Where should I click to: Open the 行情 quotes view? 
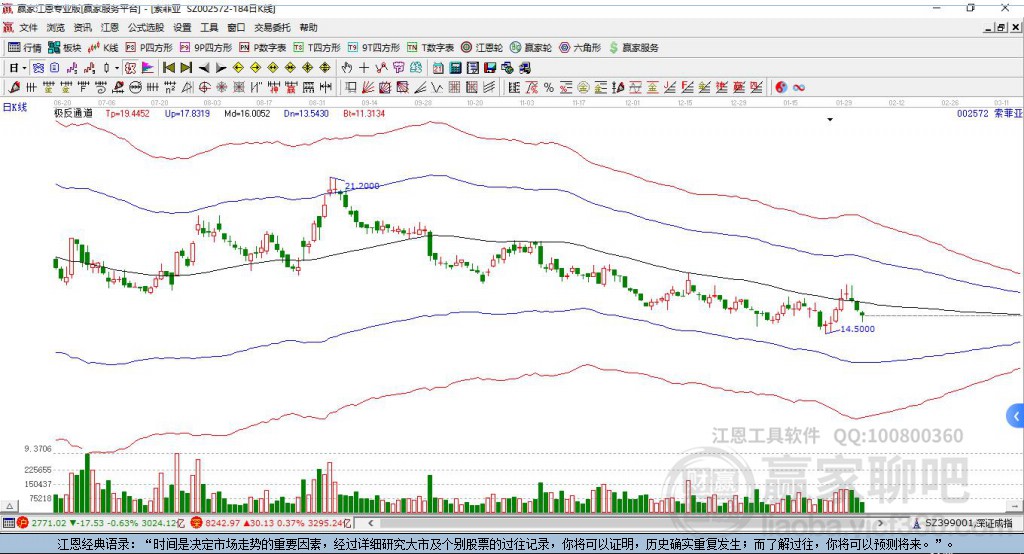coord(25,48)
